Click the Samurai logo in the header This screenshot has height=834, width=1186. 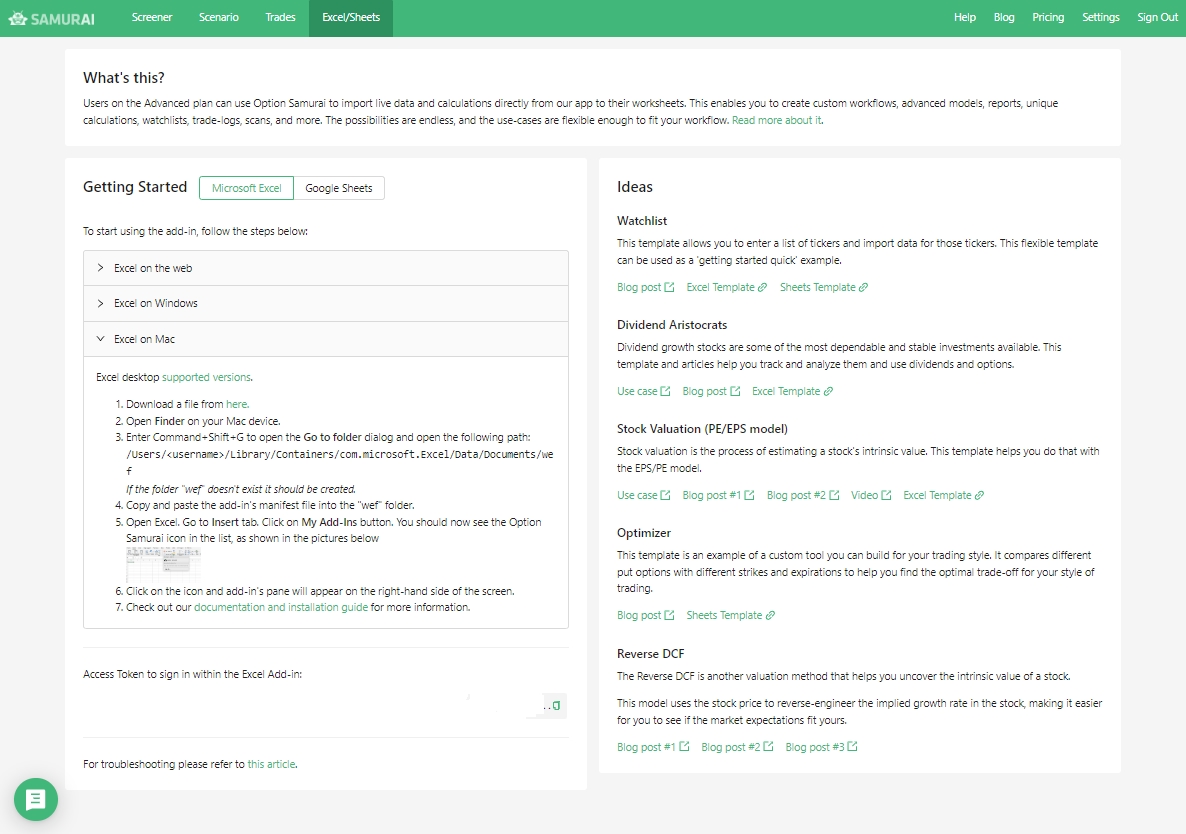tap(51, 18)
